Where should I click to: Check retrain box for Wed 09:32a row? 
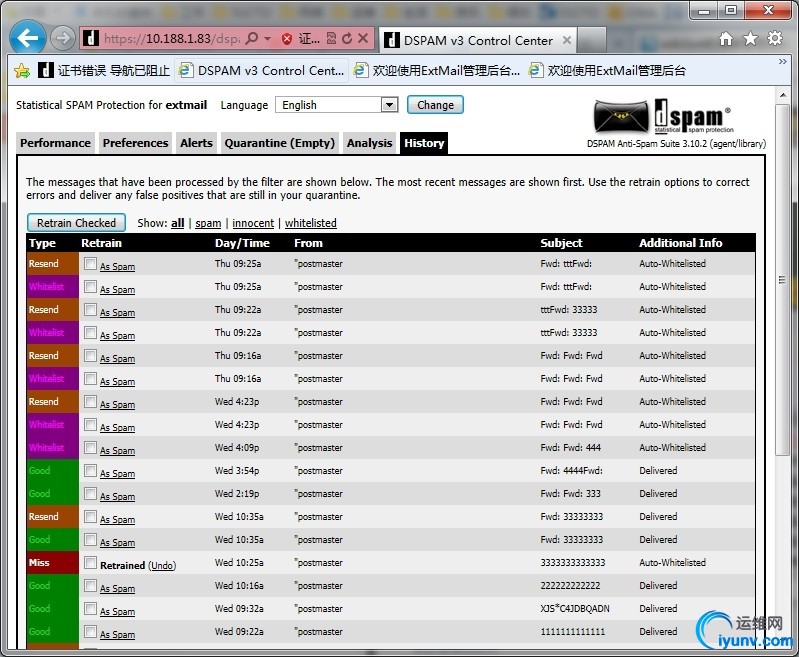click(x=90, y=608)
